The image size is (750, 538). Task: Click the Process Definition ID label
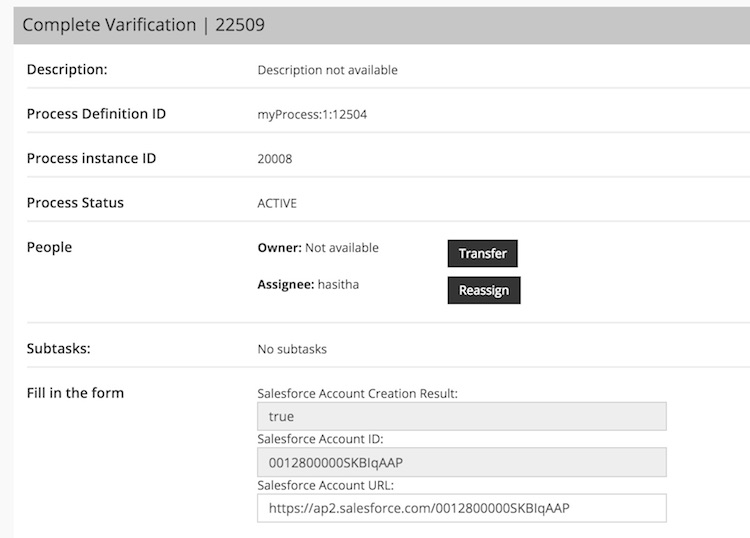[96, 114]
